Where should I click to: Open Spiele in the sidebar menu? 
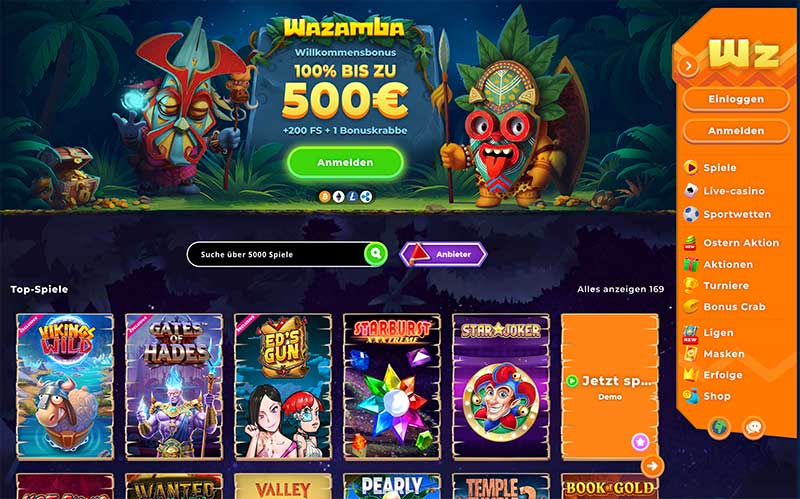[719, 167]
